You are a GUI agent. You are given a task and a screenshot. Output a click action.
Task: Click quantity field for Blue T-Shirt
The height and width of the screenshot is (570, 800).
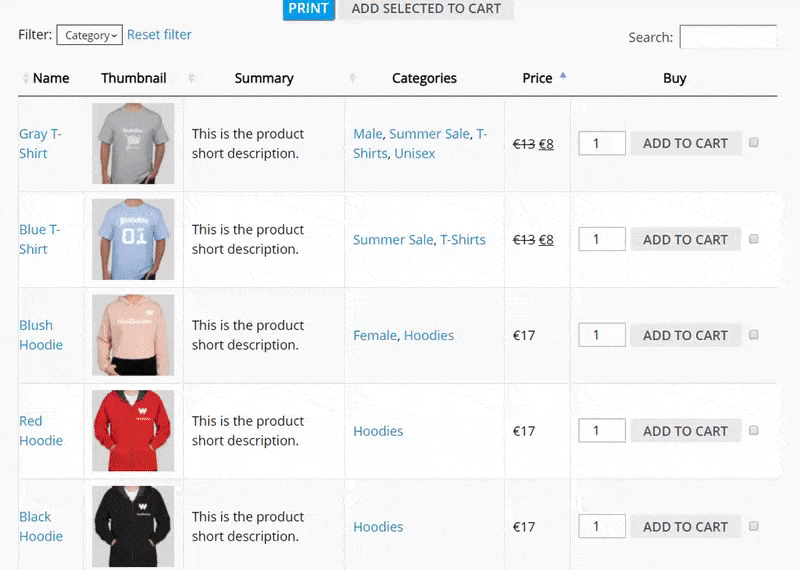click(602, 239)
